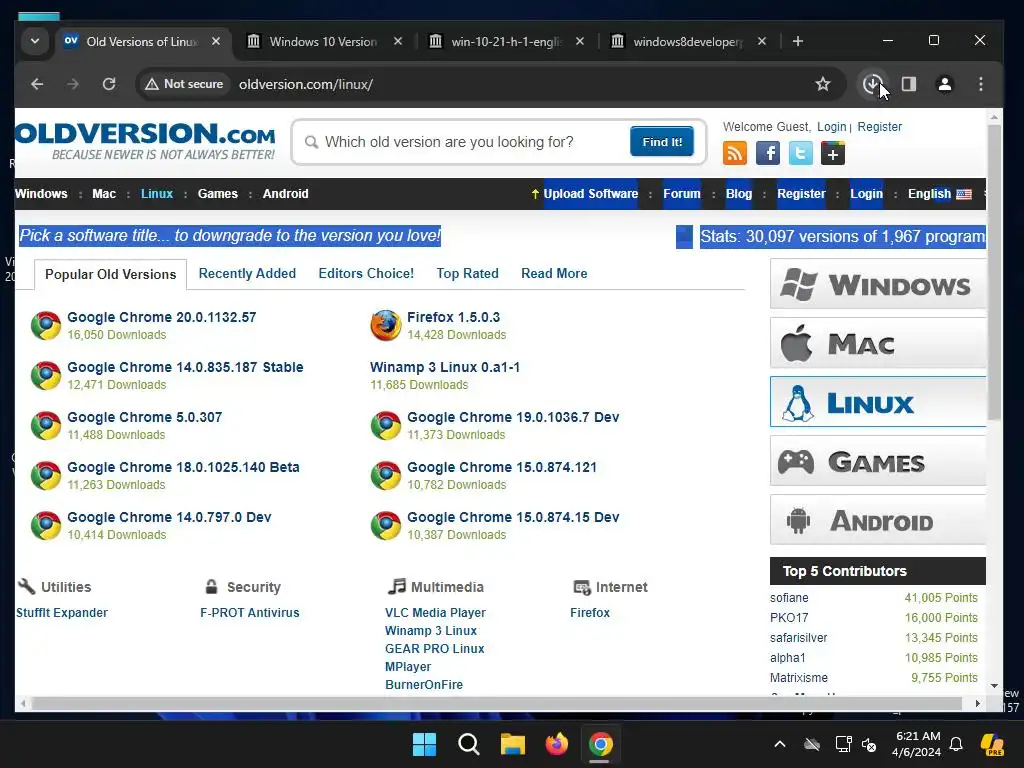The image size is (1024, 768).
Task: Click Upload Software link
Action: click(590, 194)
